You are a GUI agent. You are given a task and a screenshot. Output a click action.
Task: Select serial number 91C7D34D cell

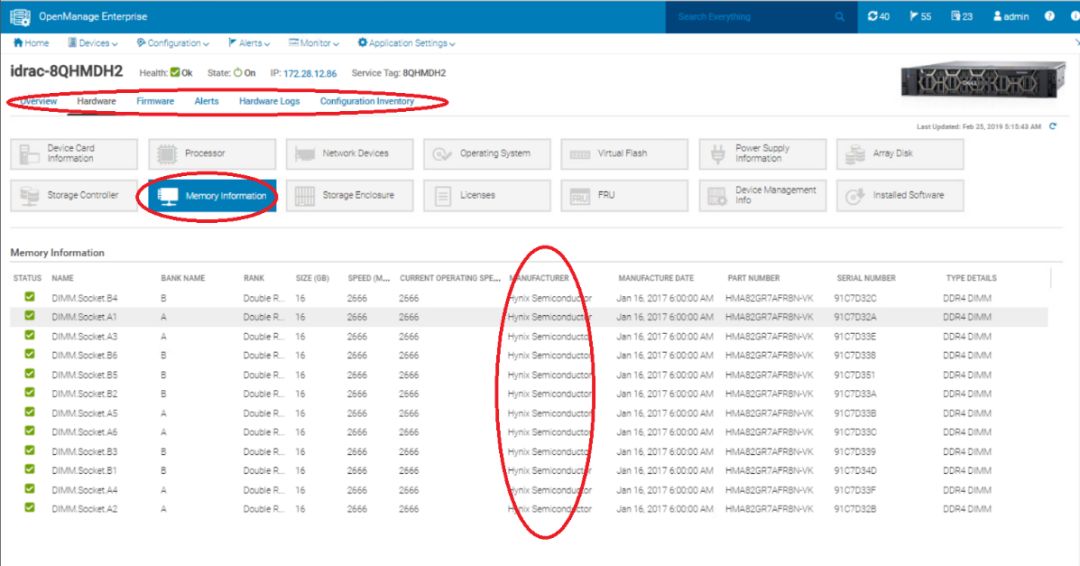pos(855,471)
